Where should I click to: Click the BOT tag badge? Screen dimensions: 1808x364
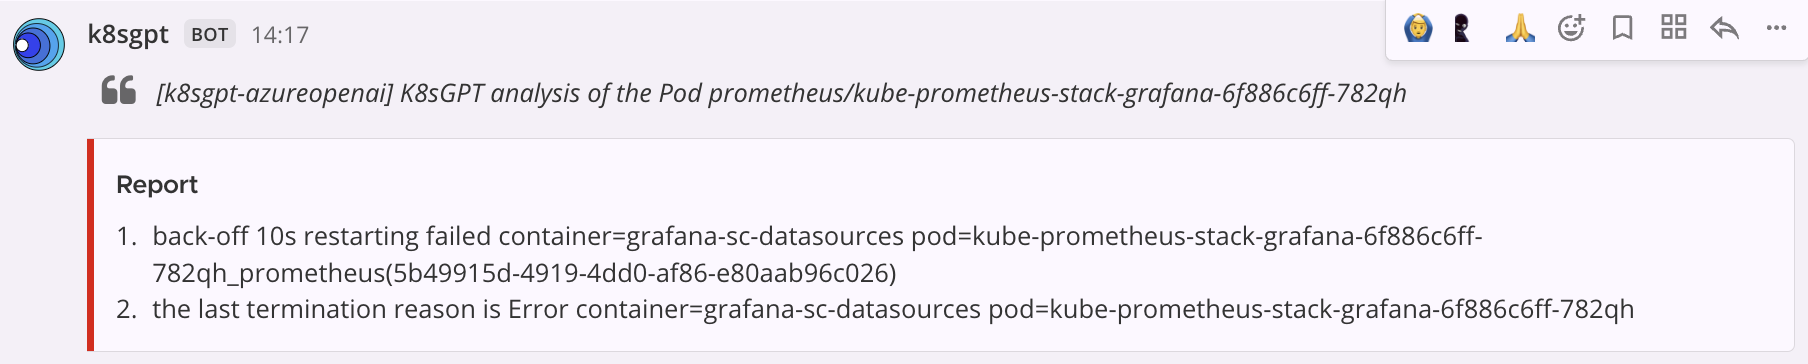point(210,35)
